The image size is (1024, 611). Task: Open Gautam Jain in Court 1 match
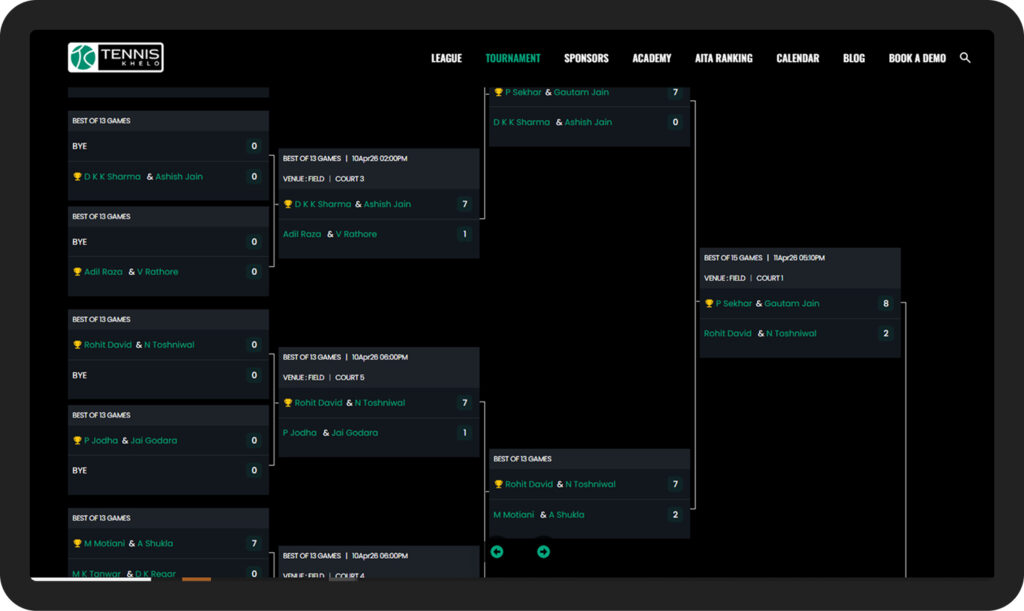point(792,303)
